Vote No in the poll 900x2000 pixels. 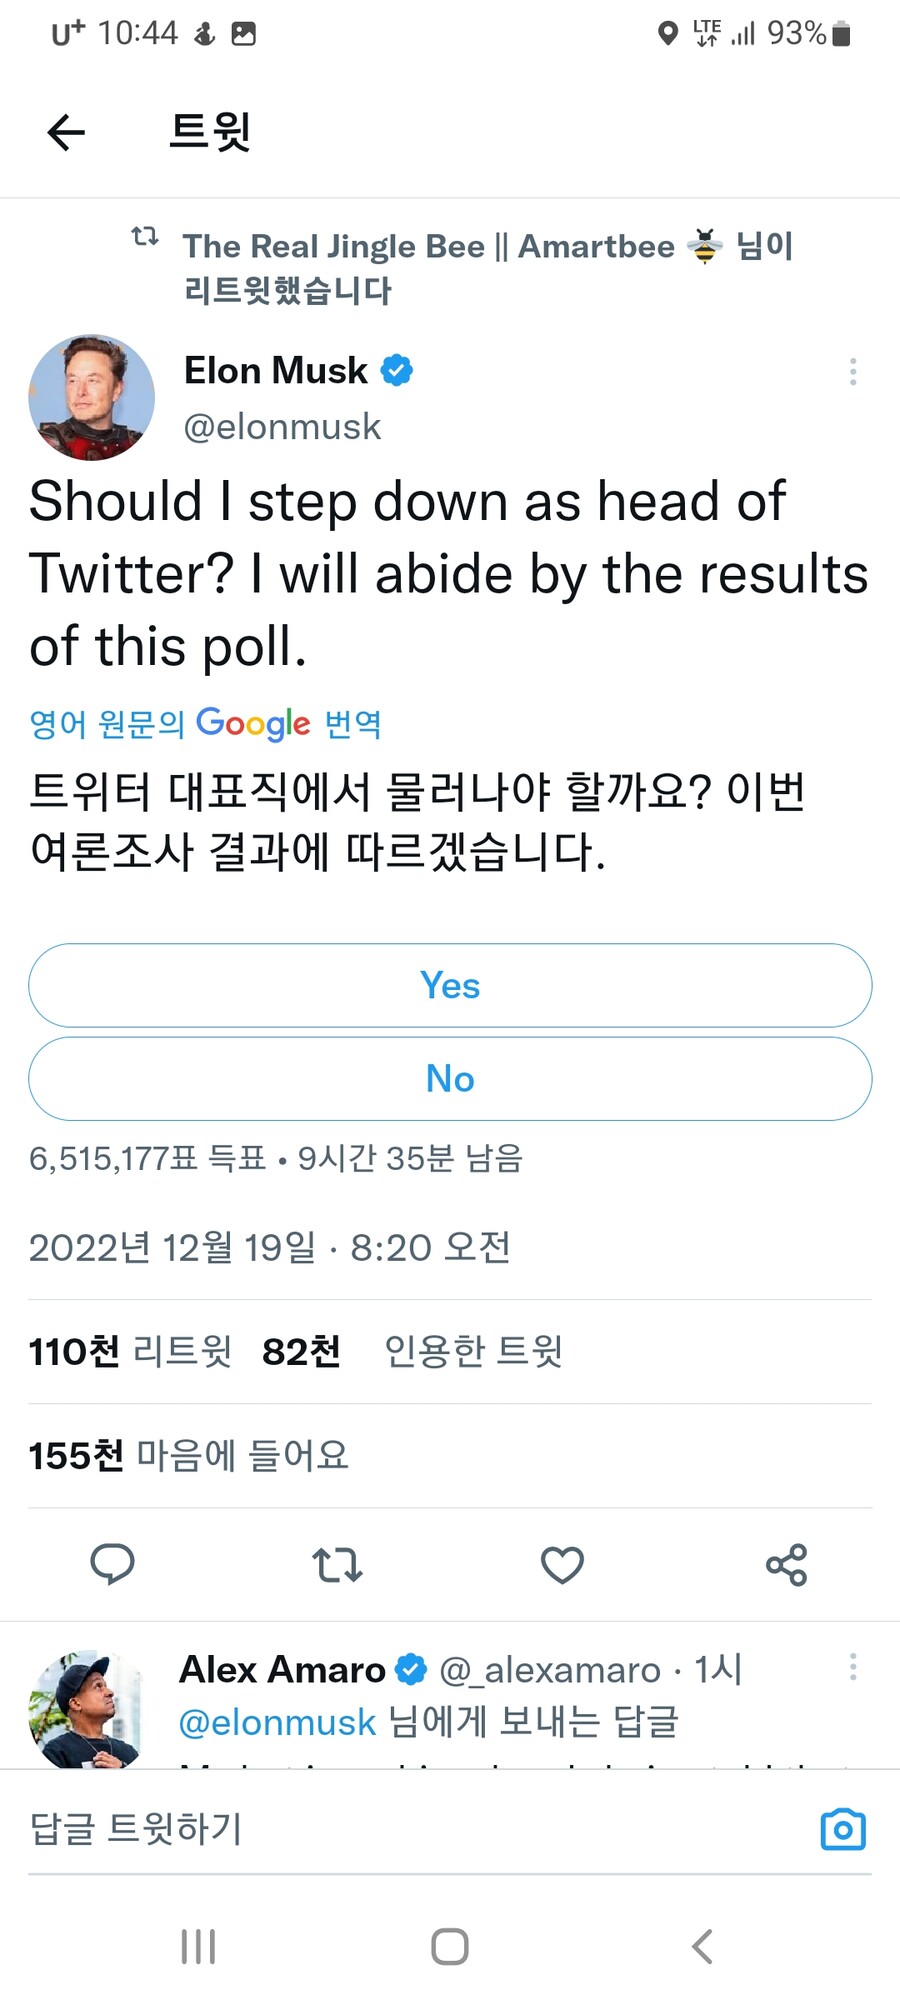tap(450, 1078)
